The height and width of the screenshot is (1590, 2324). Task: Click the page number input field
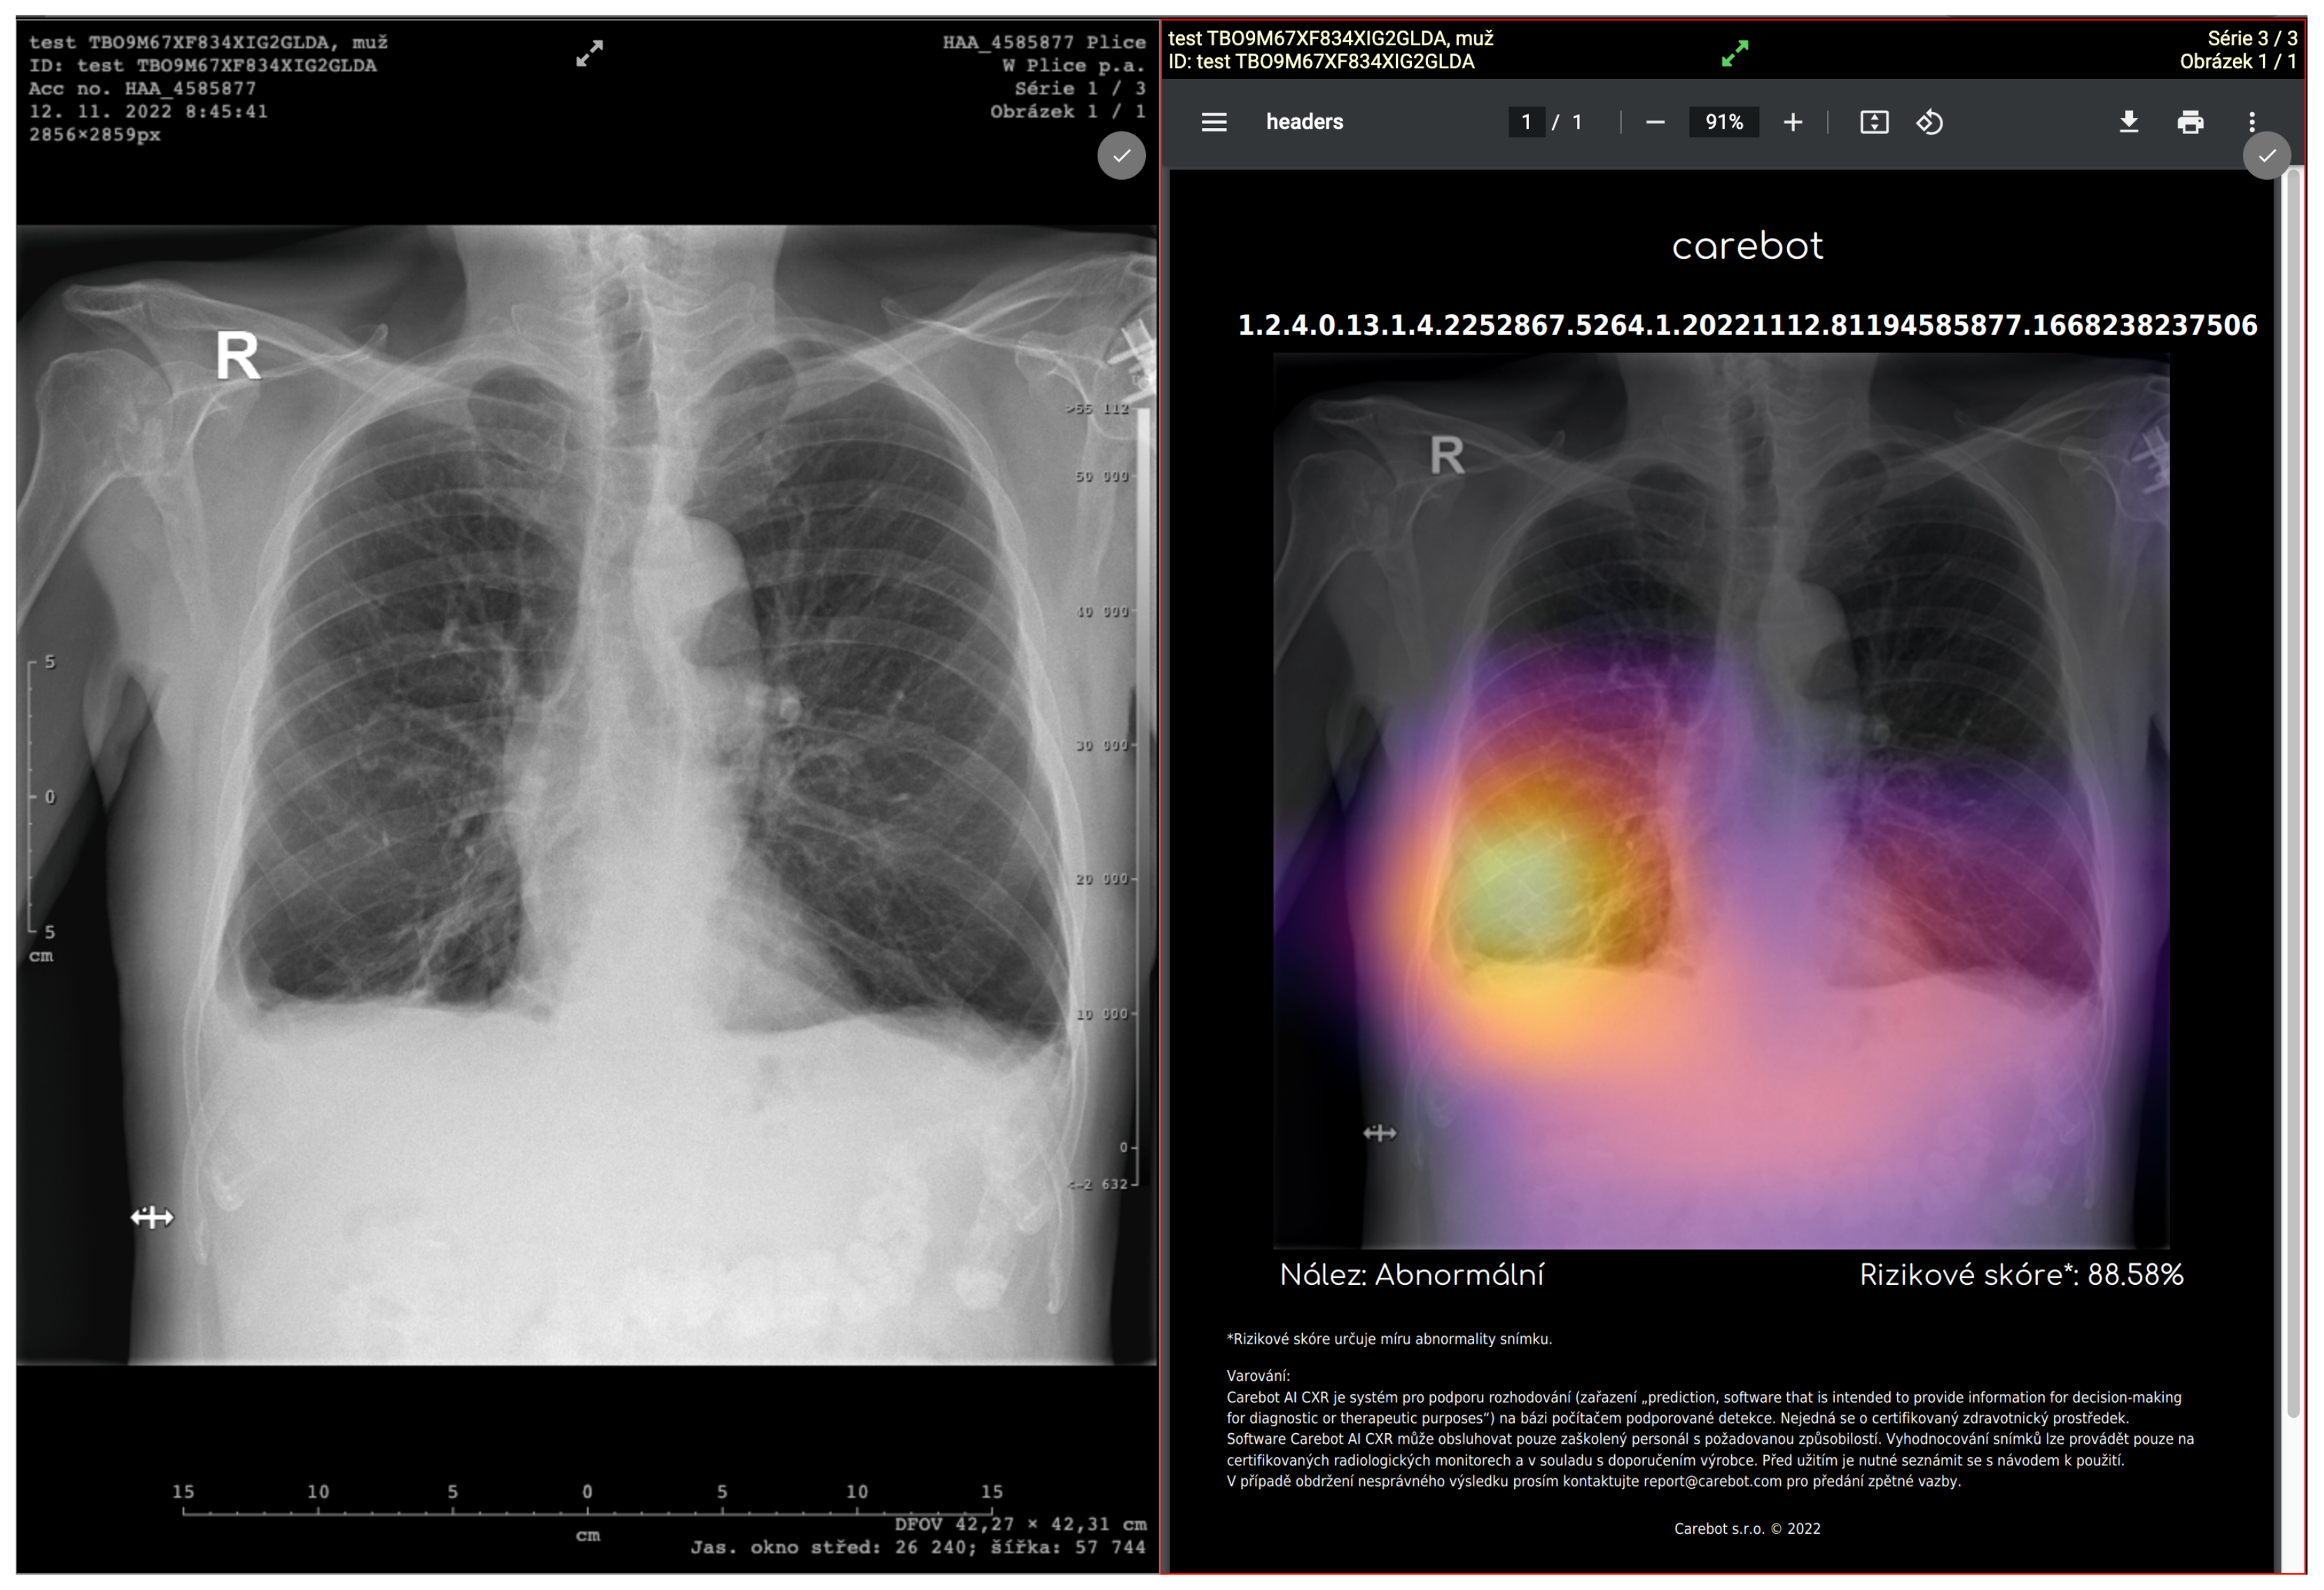coord(1525,122)
